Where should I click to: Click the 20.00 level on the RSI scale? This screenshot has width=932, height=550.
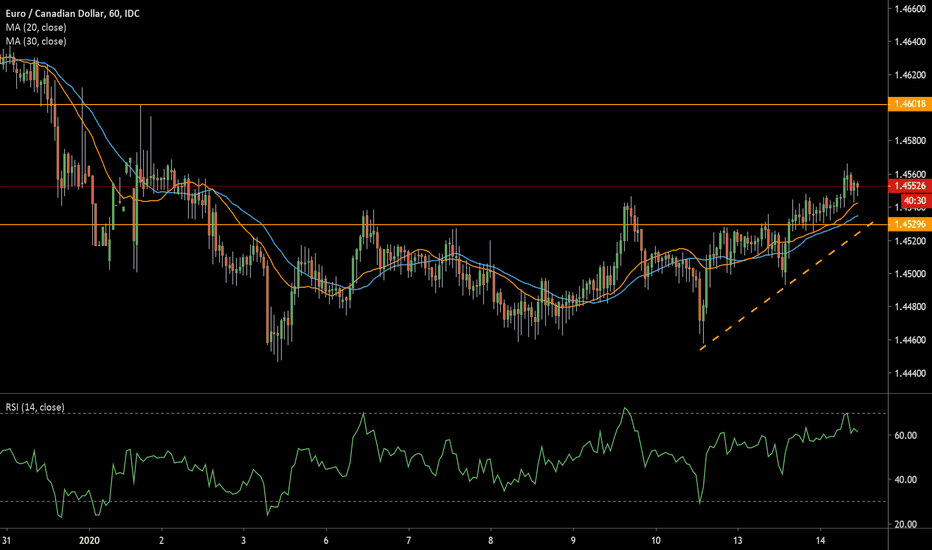(x=905, y=525)
